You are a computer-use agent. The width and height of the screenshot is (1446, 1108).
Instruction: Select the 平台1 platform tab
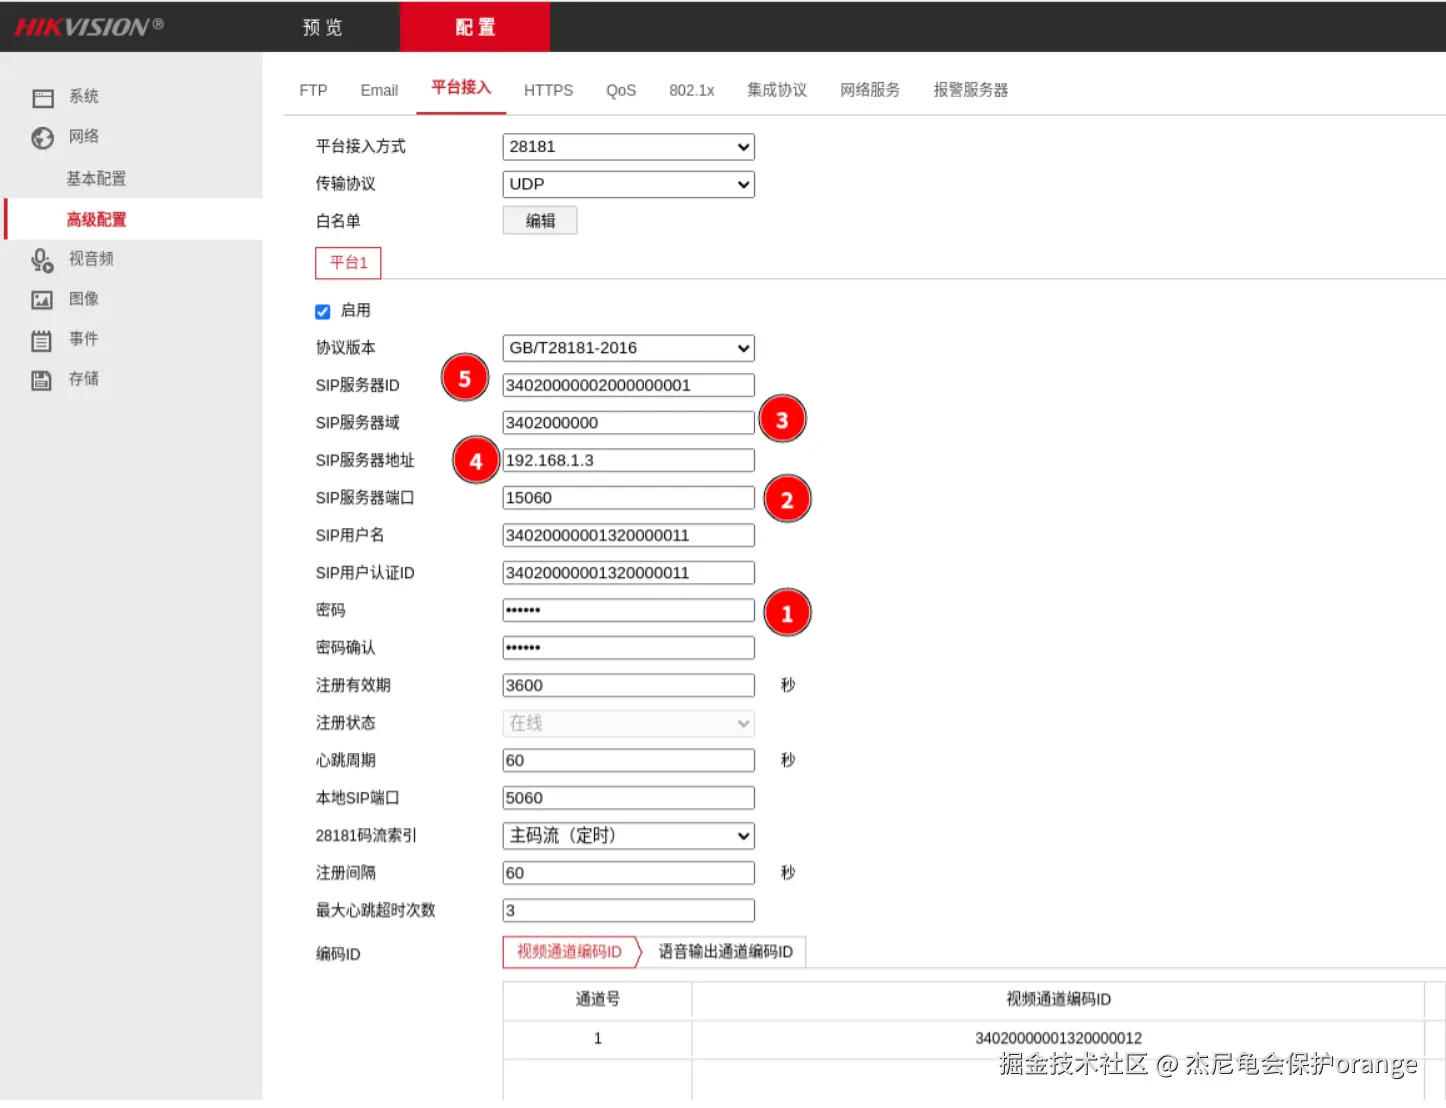pyautogui.click(x=348, y=263)
